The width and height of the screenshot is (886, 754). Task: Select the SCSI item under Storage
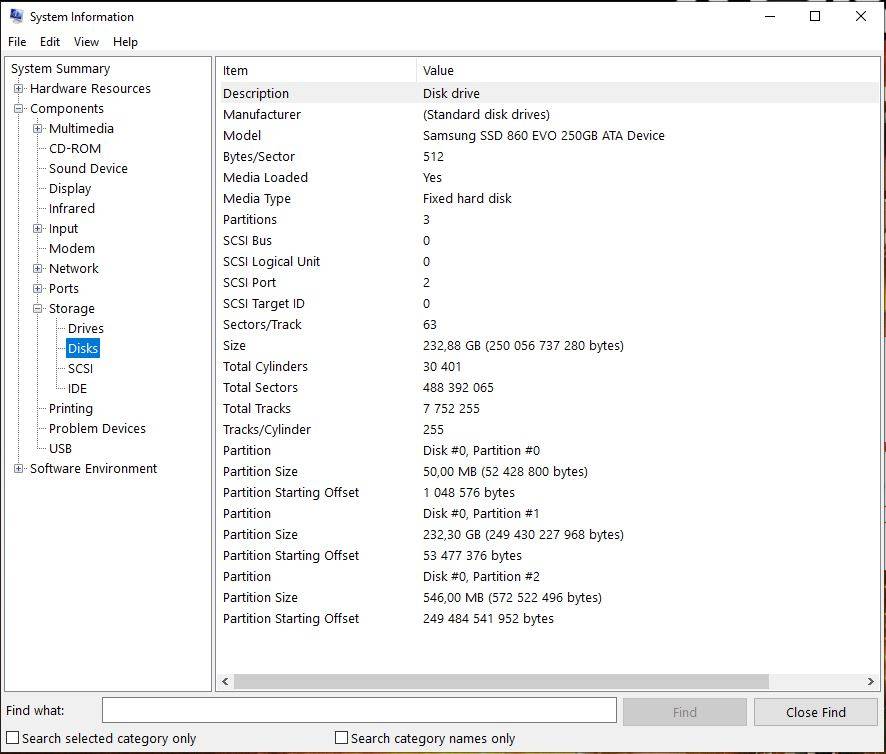coord(79,368)
